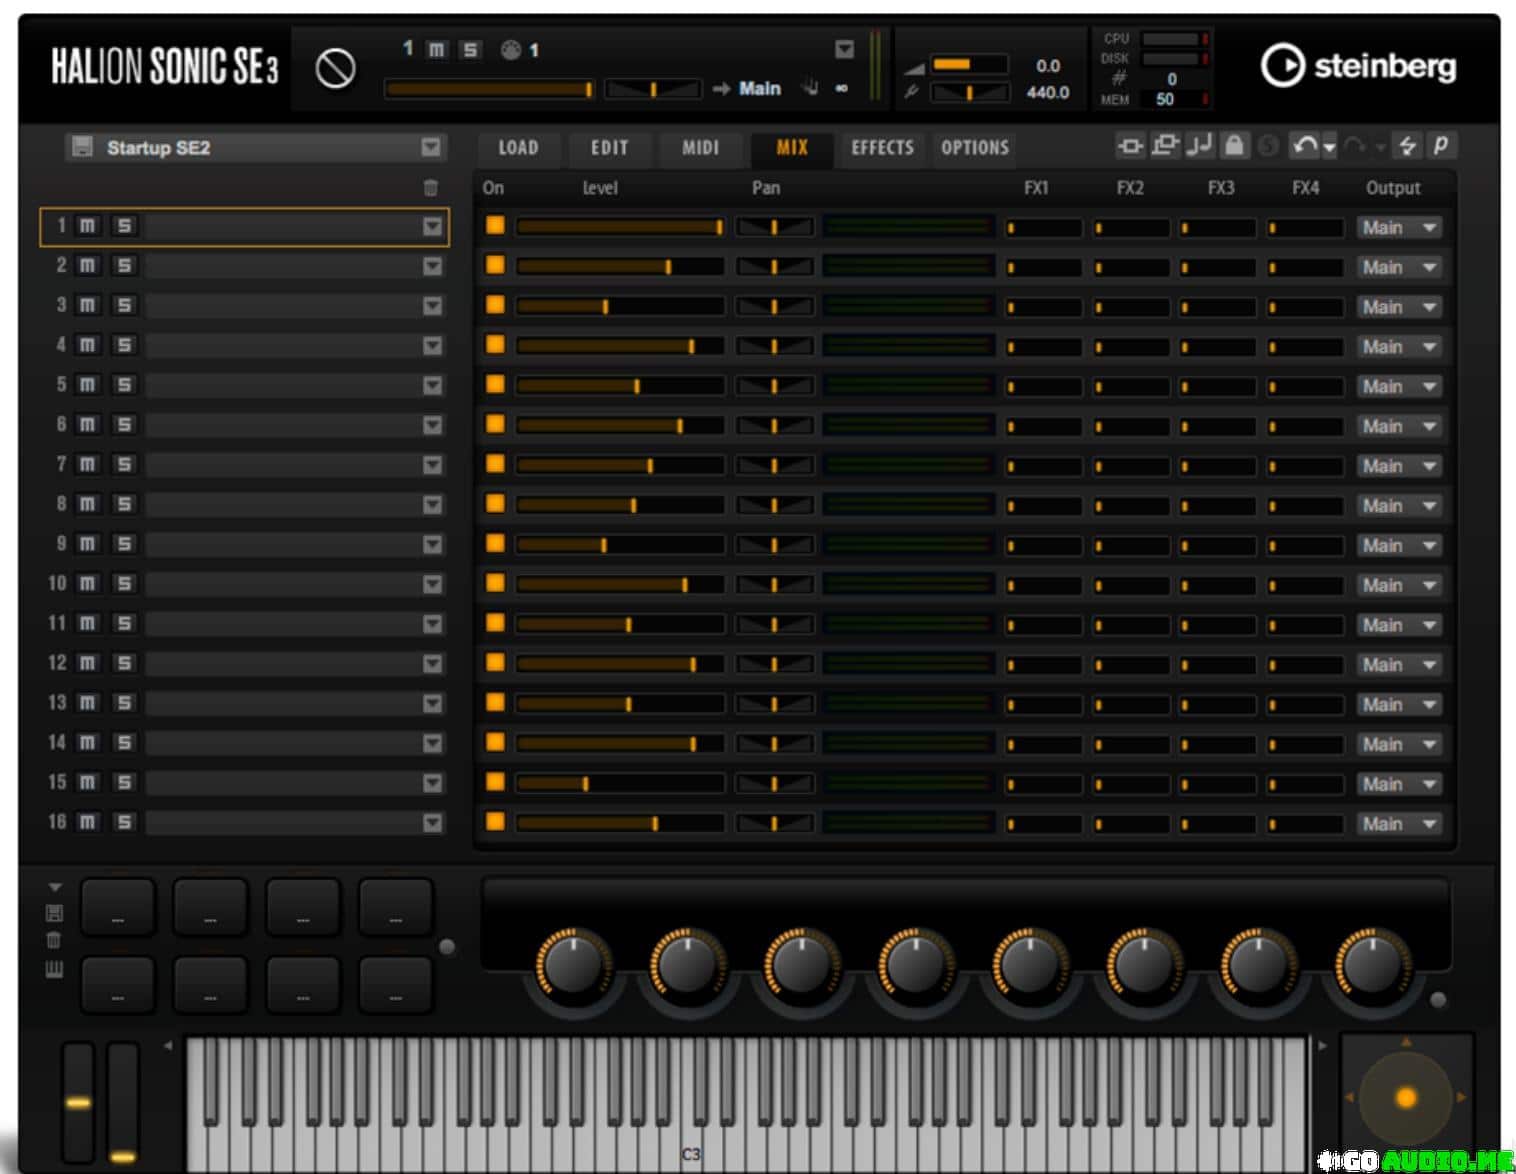Click the save trigger pads preset icon
1516x1174 pixels.
pyautogui.click(x=54, y=913)
